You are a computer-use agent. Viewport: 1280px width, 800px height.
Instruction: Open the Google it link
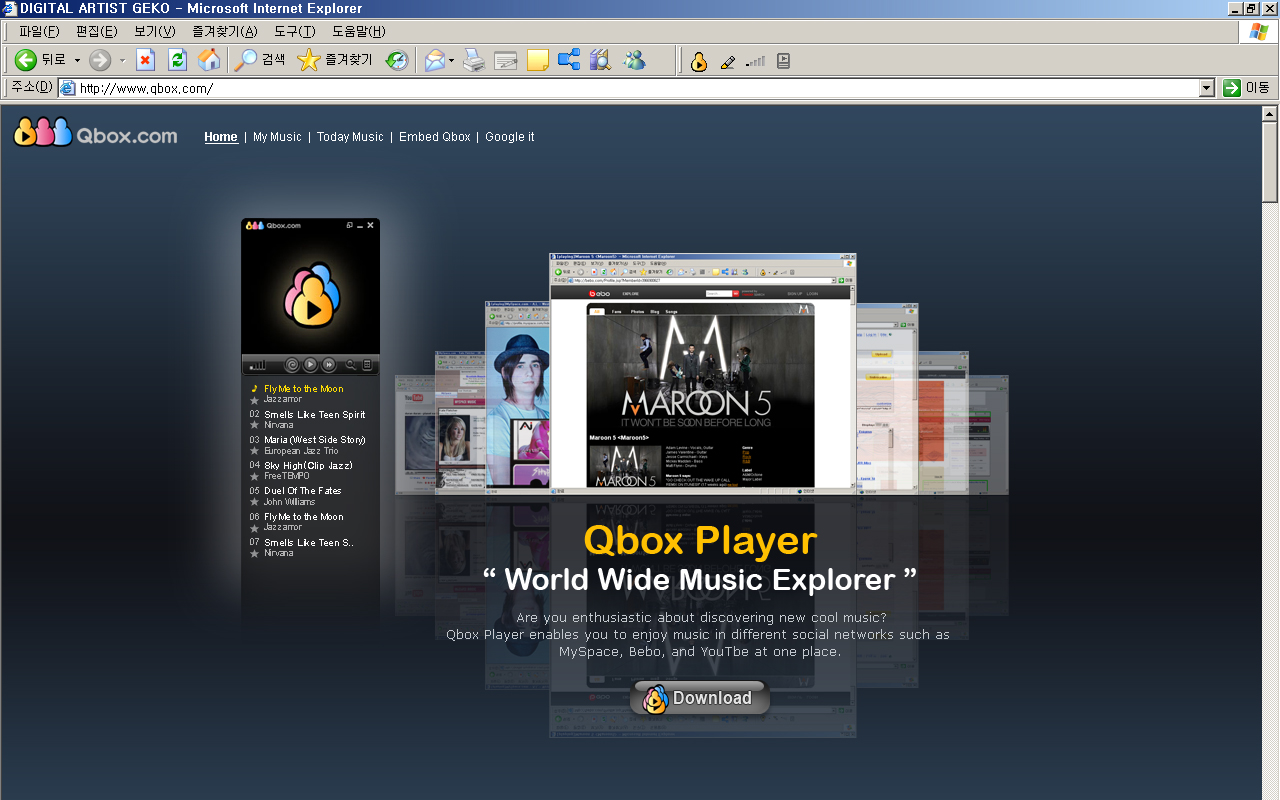tap(510, 137)
